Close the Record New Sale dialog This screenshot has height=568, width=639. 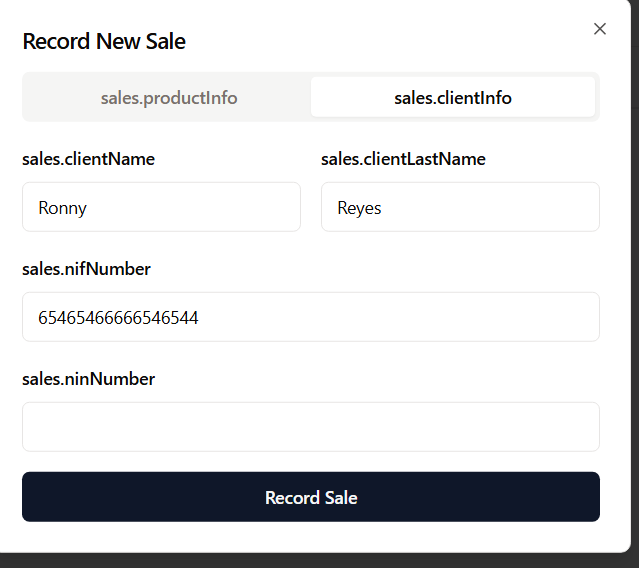[x=600, y=29]
